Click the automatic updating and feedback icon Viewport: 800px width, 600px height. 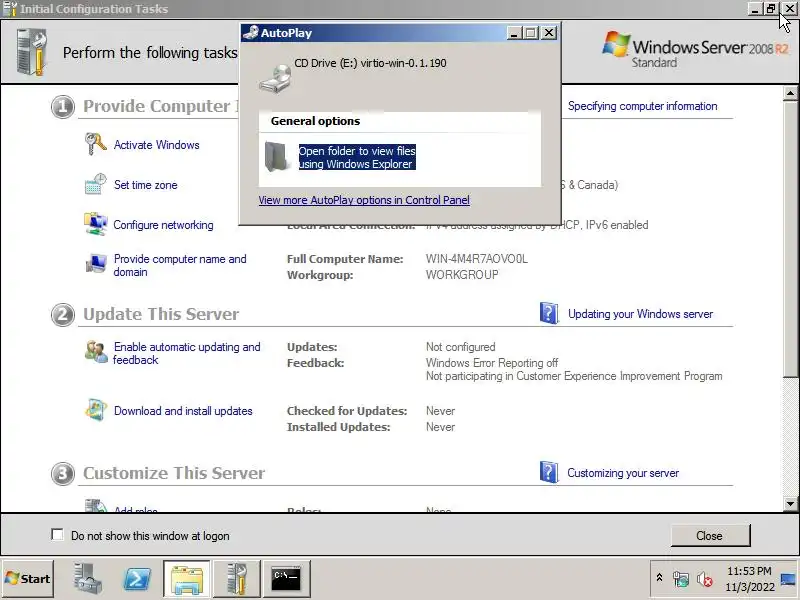click(95, 352)
